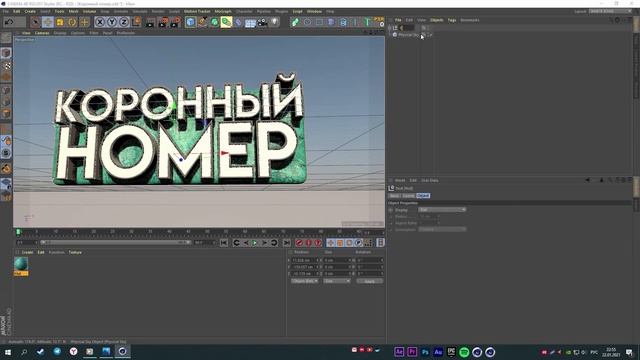
Task: Click the timeline preview range slider bar
Action: [x=116, y=242]
